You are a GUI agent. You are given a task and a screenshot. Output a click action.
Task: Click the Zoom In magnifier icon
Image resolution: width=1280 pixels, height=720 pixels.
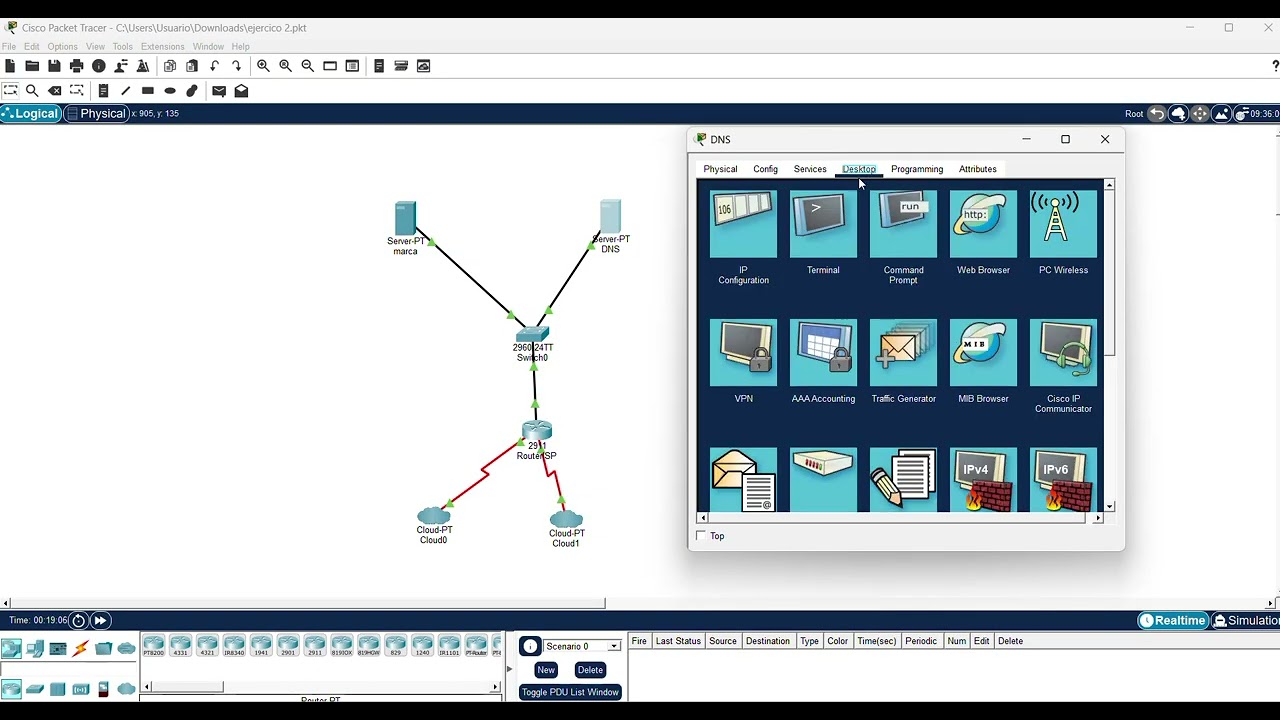tap(263, 66)
